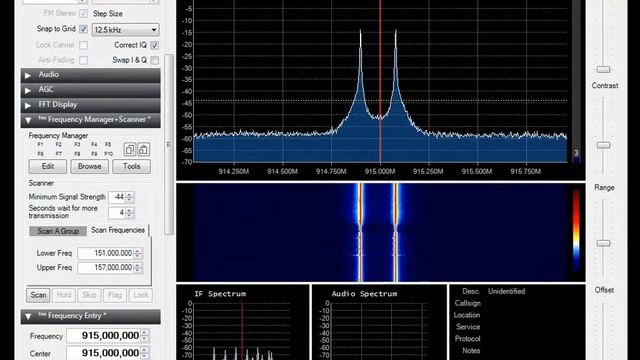640x360 pixels.
Task: Click the Lower Freq 151,000,000 field
Action: click(106, 253)
